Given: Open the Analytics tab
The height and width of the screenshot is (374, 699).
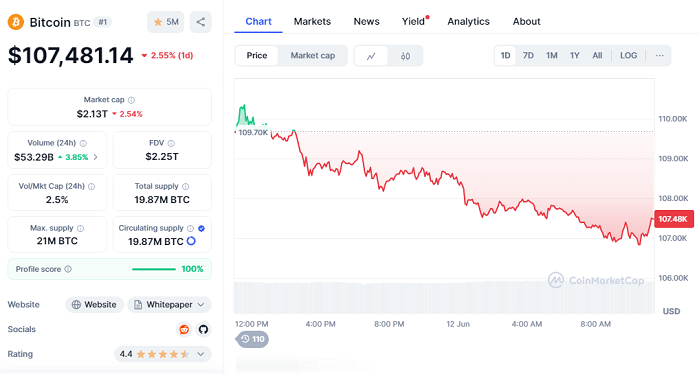Looking at the screenshot, I should pos(469,21).
